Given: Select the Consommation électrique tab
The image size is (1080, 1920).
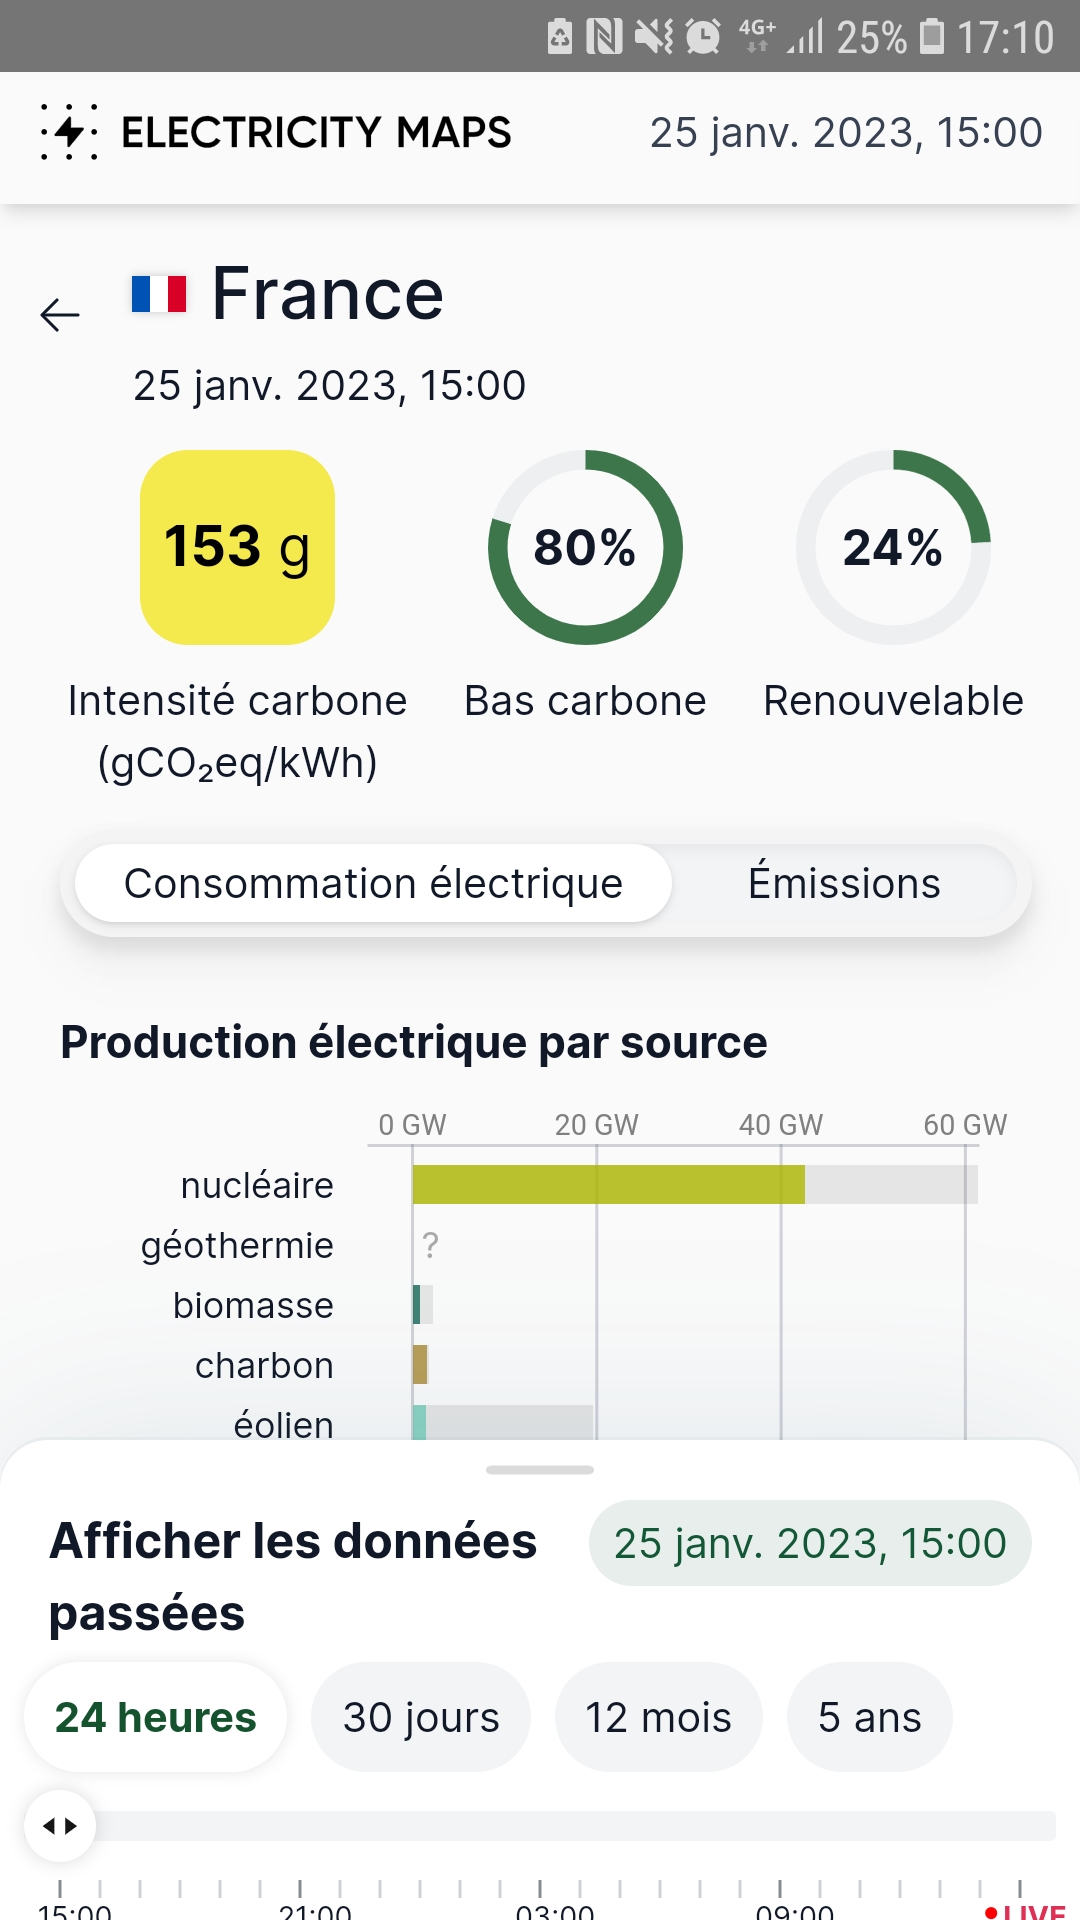Looking at the screenshot, I should click(x=372, y=883).
